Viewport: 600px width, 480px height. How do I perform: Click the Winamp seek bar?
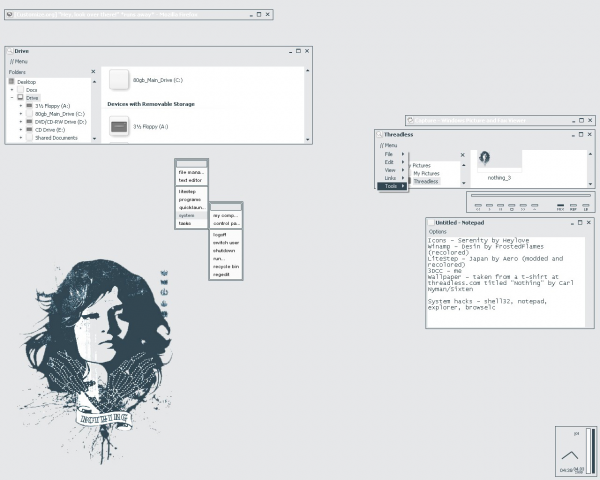531,196
